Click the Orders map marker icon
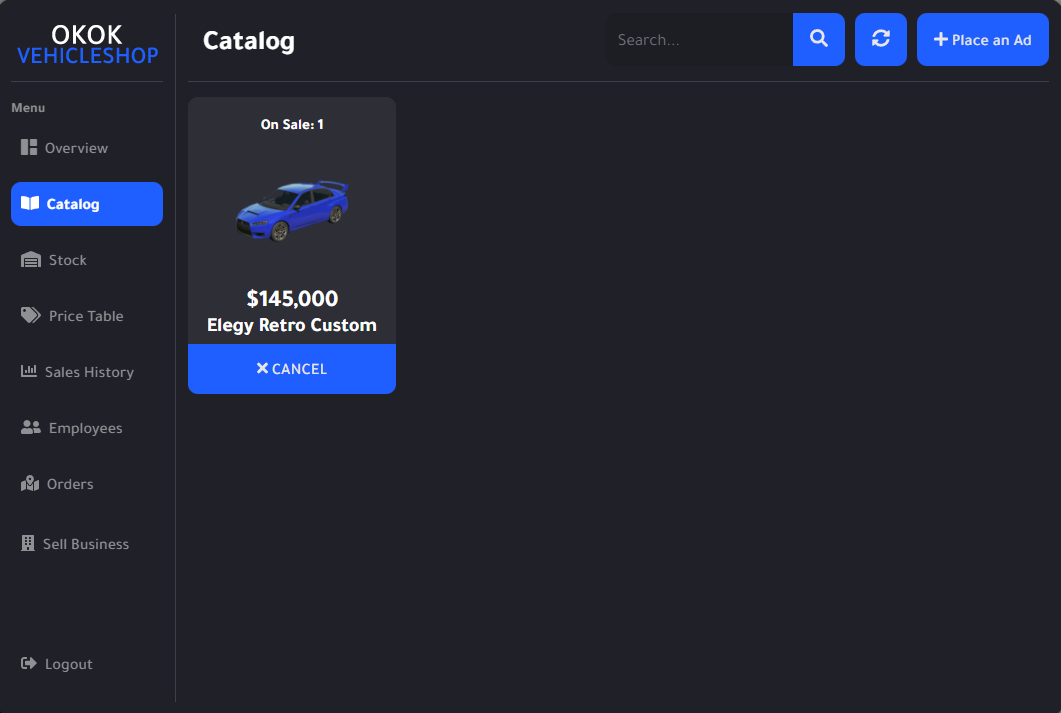Screen dimensions: 1061x713 tap(30, 484)
